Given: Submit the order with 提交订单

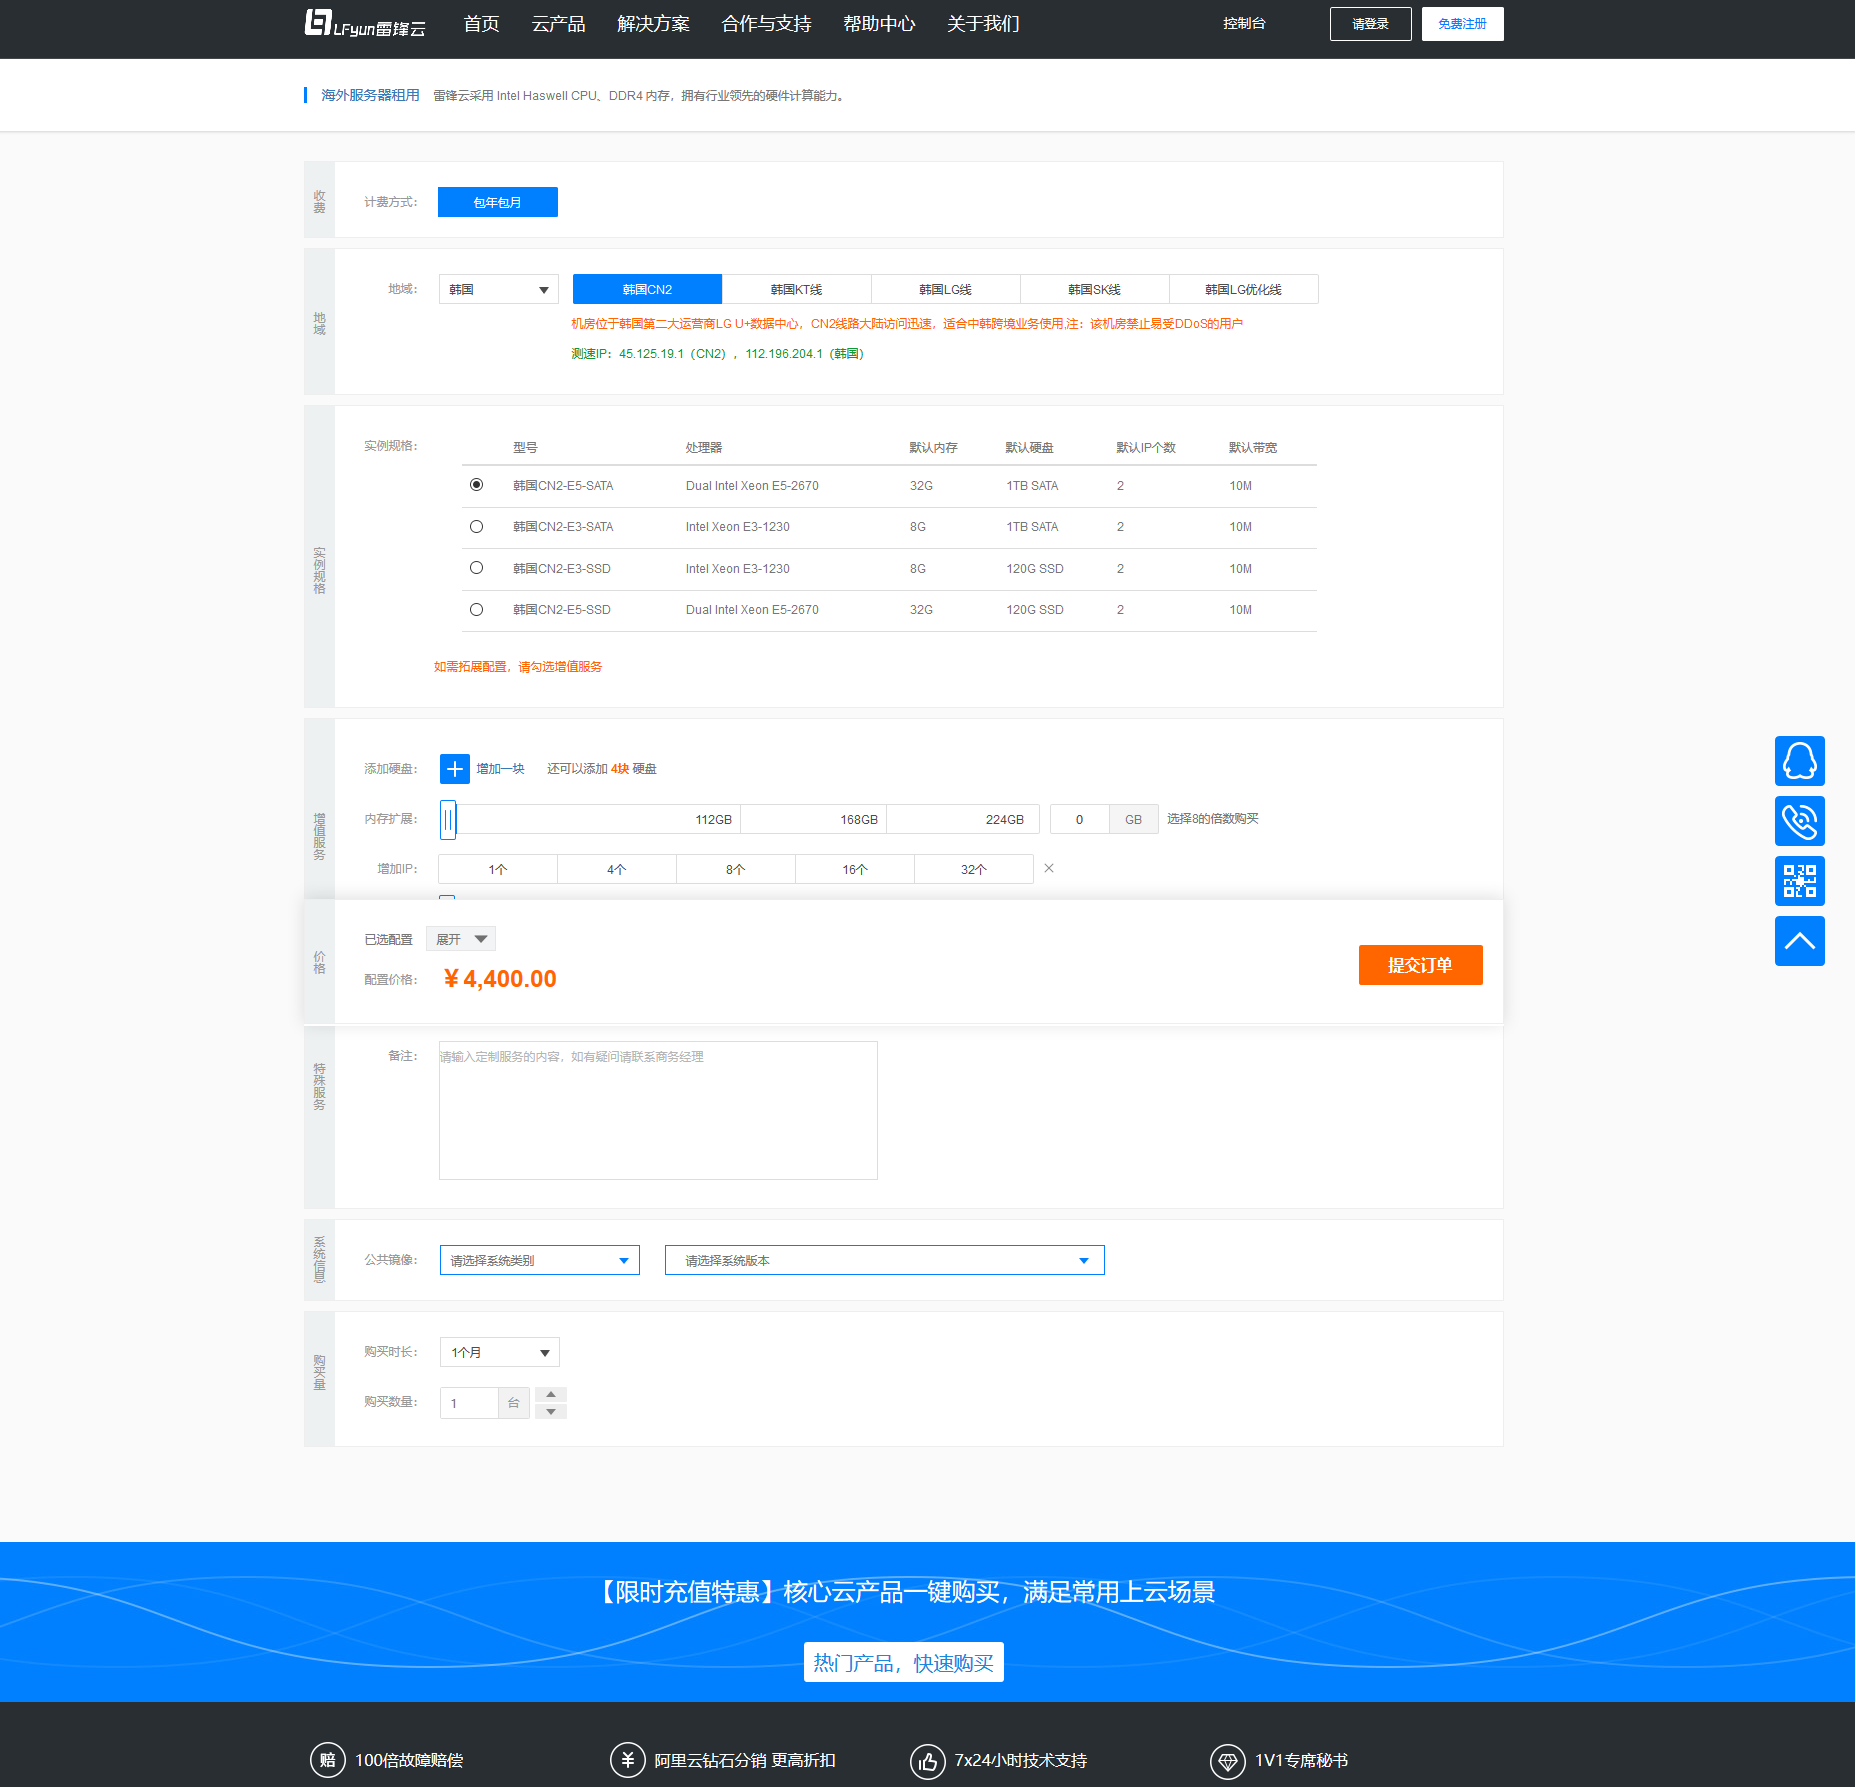Looking at the screenshot, I should pos(1420,965).
